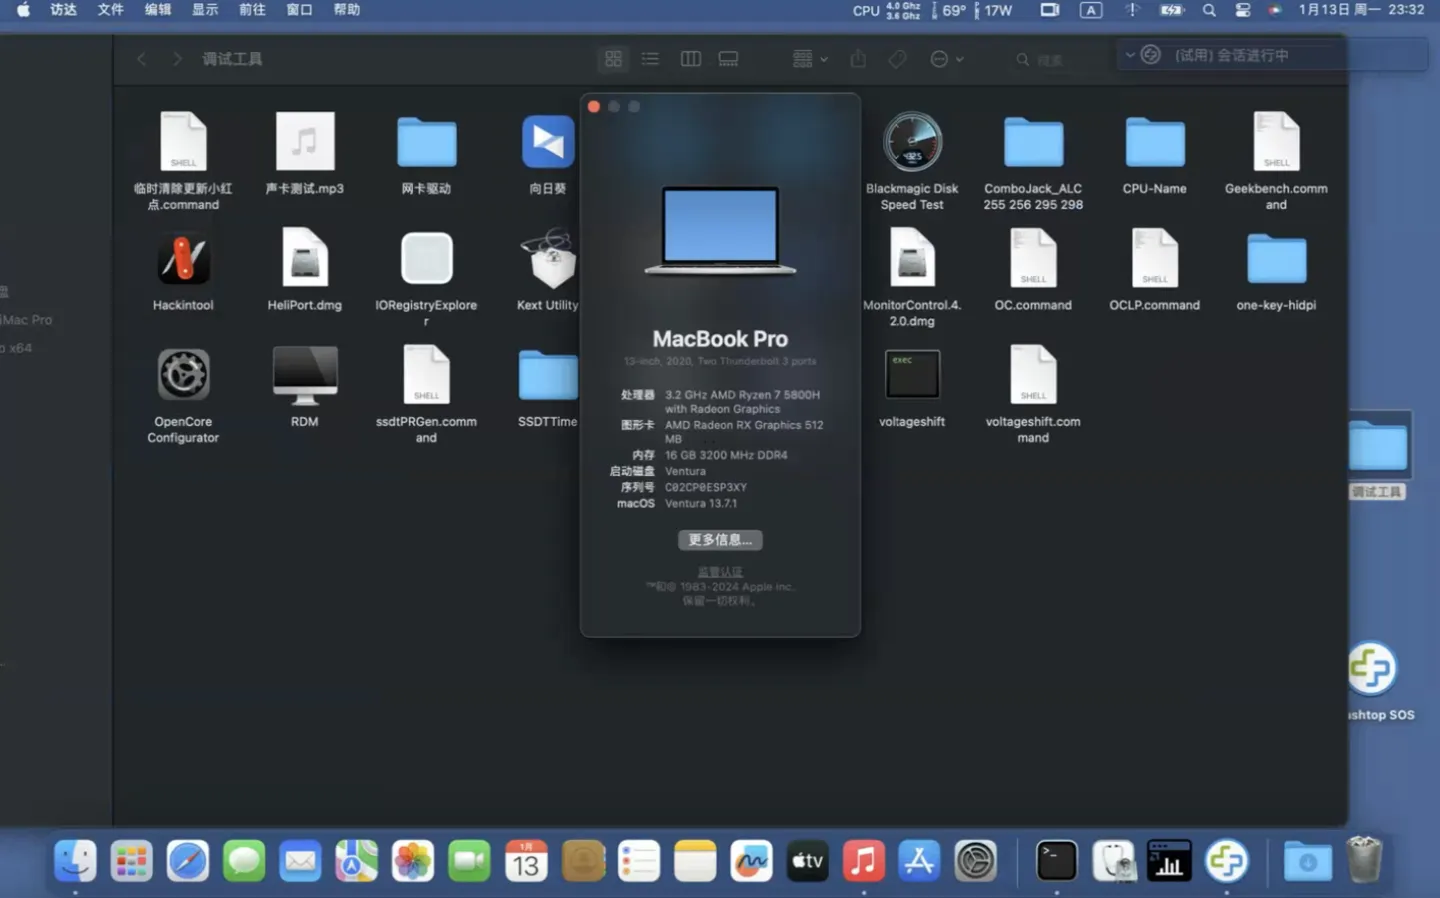
Task: Open the Hackintool app icon
Action: (x=183, y=260)
